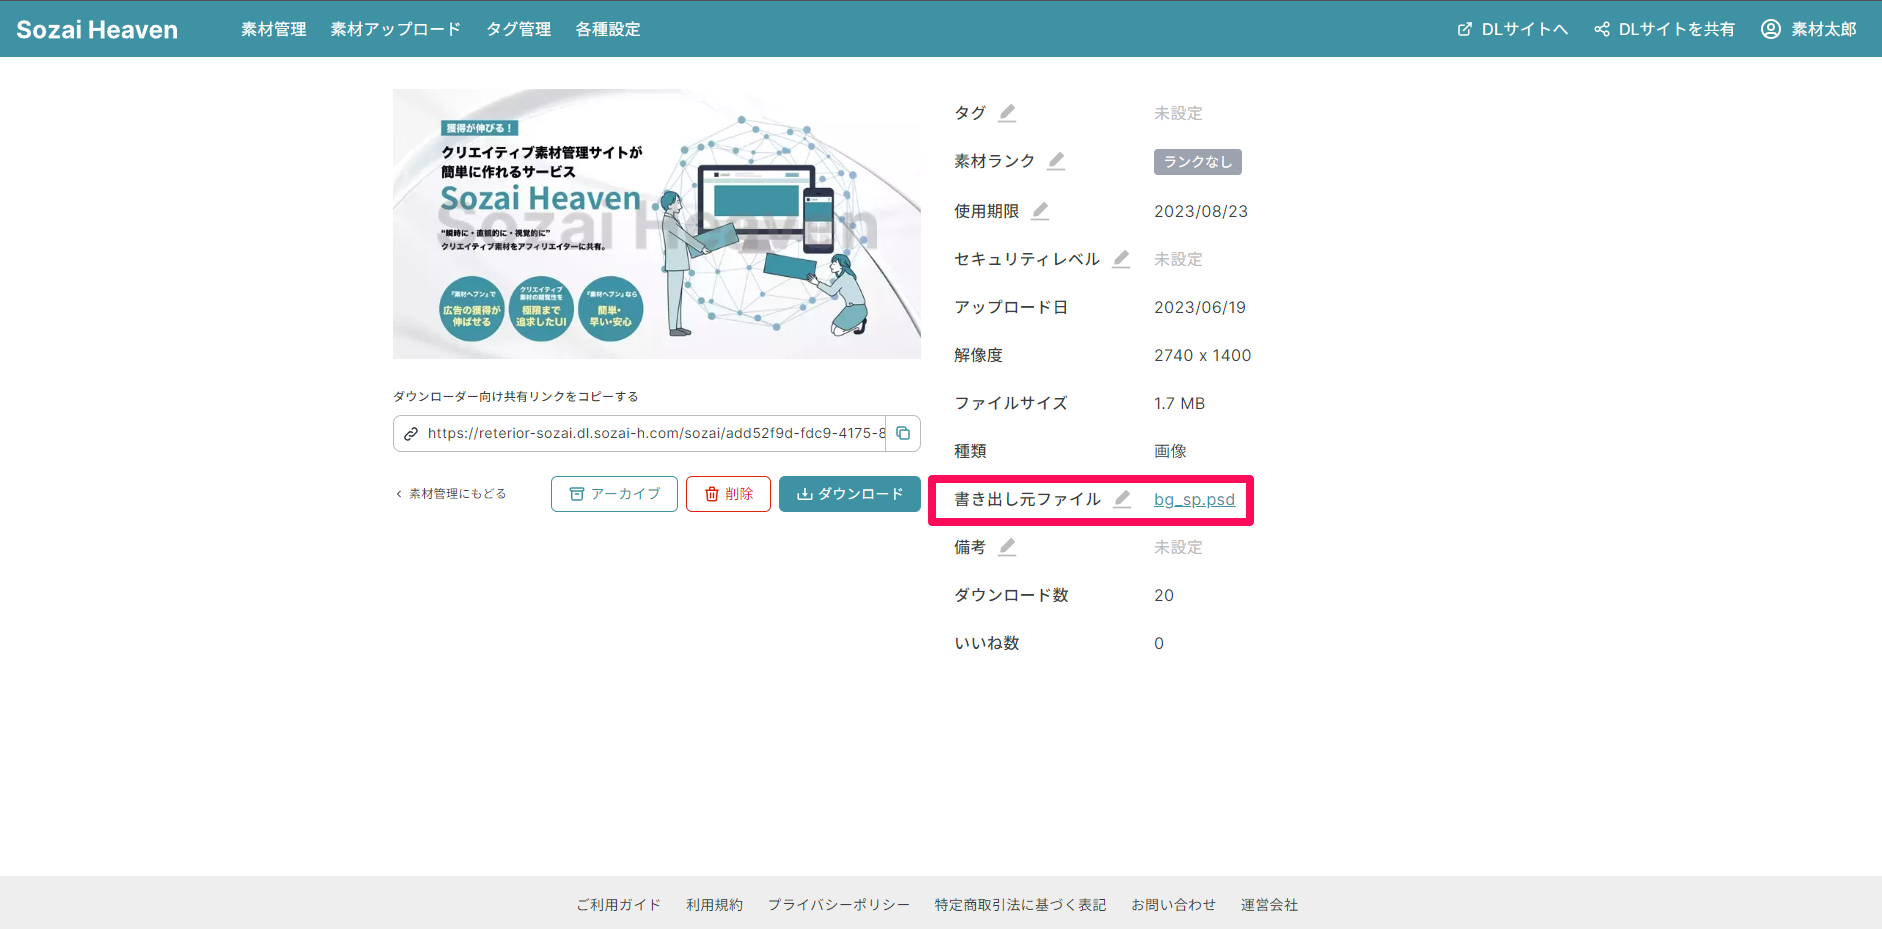Click the user avatar icon beside 素材太郎
1882x929 pixels.
tap(1771, 29)
